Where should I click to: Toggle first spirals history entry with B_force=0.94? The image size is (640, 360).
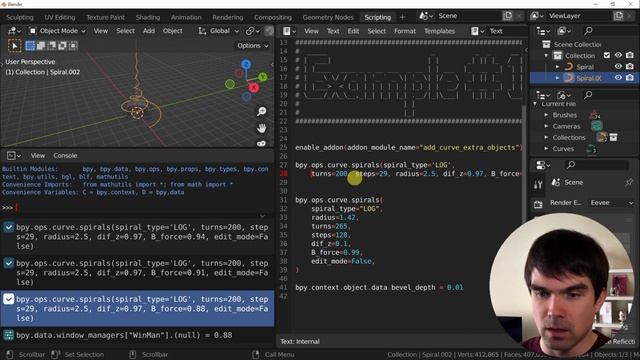(9, 227)
